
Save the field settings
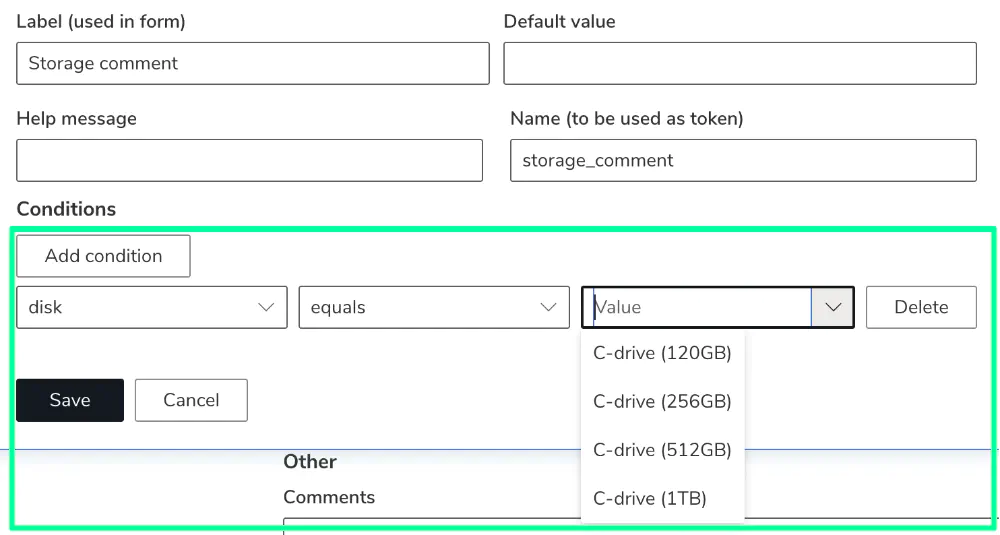(x=70, y=400)
